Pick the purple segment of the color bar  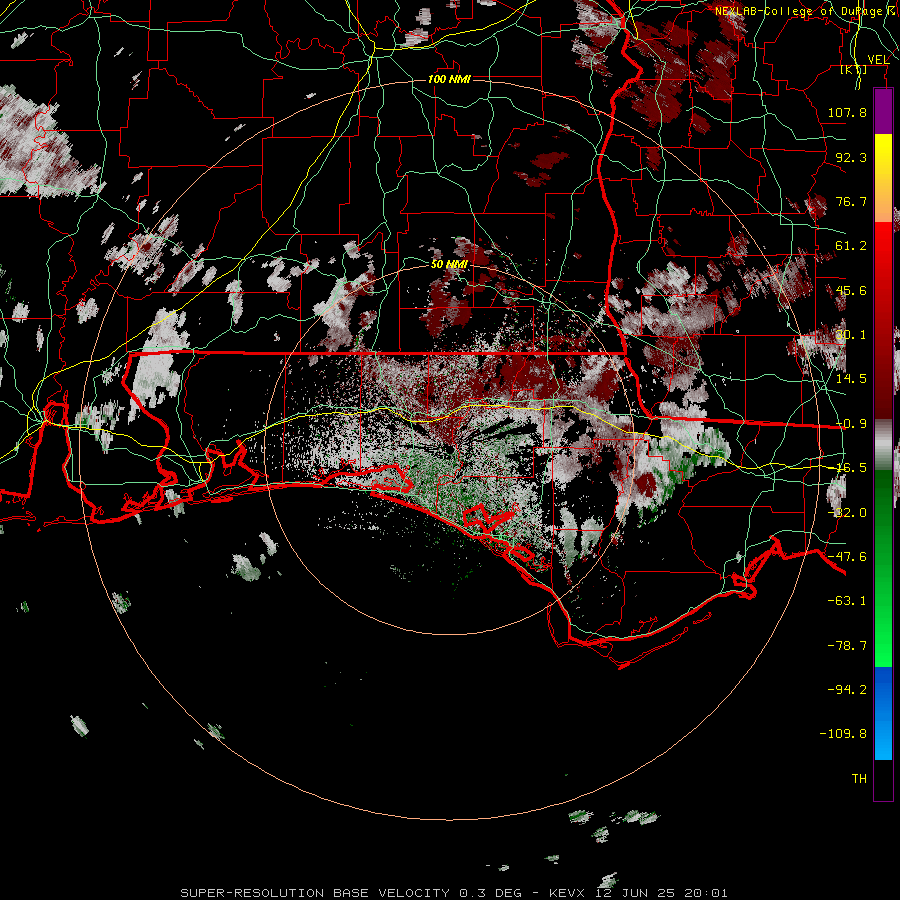883,111
